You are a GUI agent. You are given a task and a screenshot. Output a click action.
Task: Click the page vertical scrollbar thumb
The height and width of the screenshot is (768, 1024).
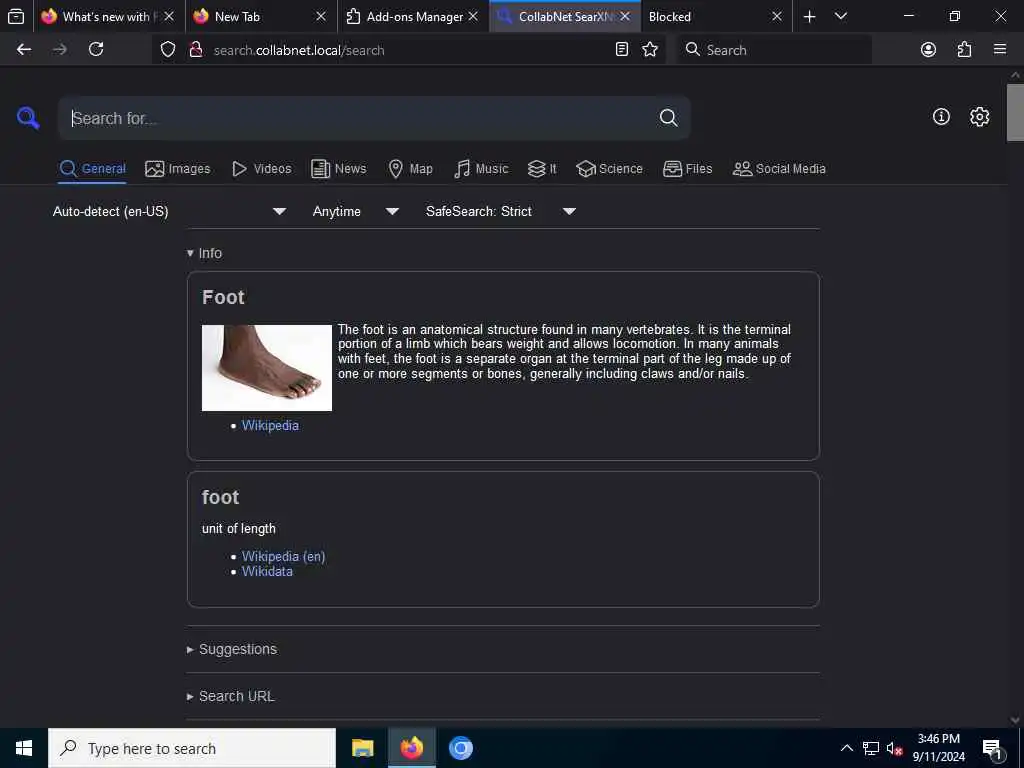[1015, 112]
